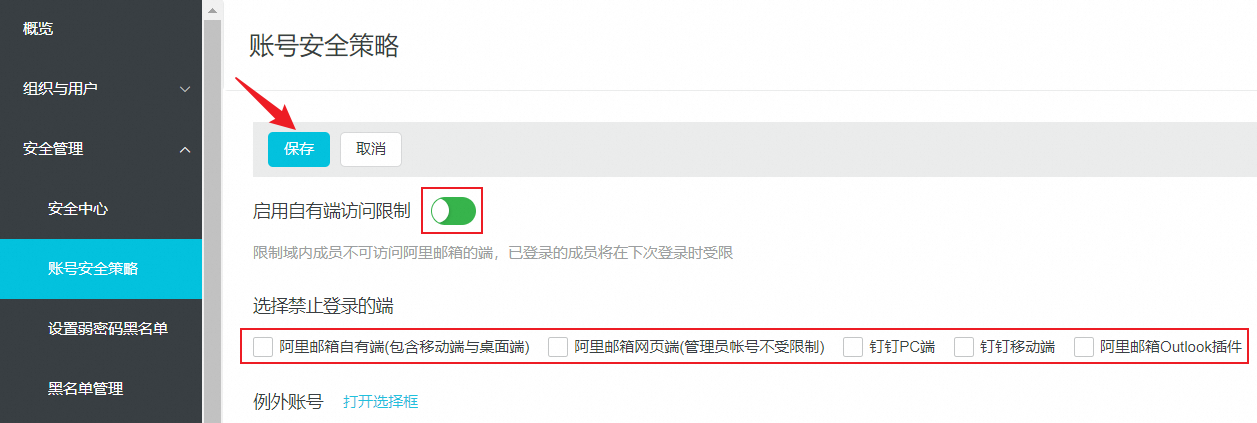
Task: Check 阿里邮箱Outlook插件 checkbox
Action: point(1084,347)
